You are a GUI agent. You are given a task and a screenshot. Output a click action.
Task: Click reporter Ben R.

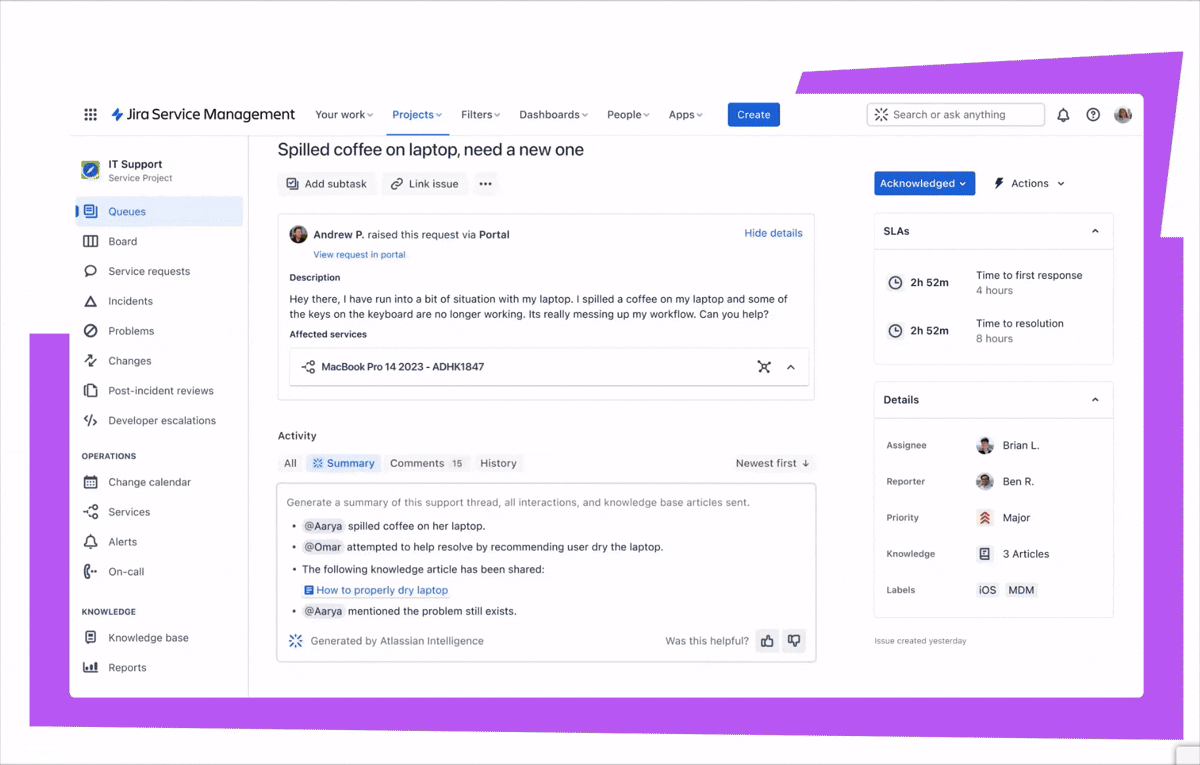click(x=1005, y=482)
